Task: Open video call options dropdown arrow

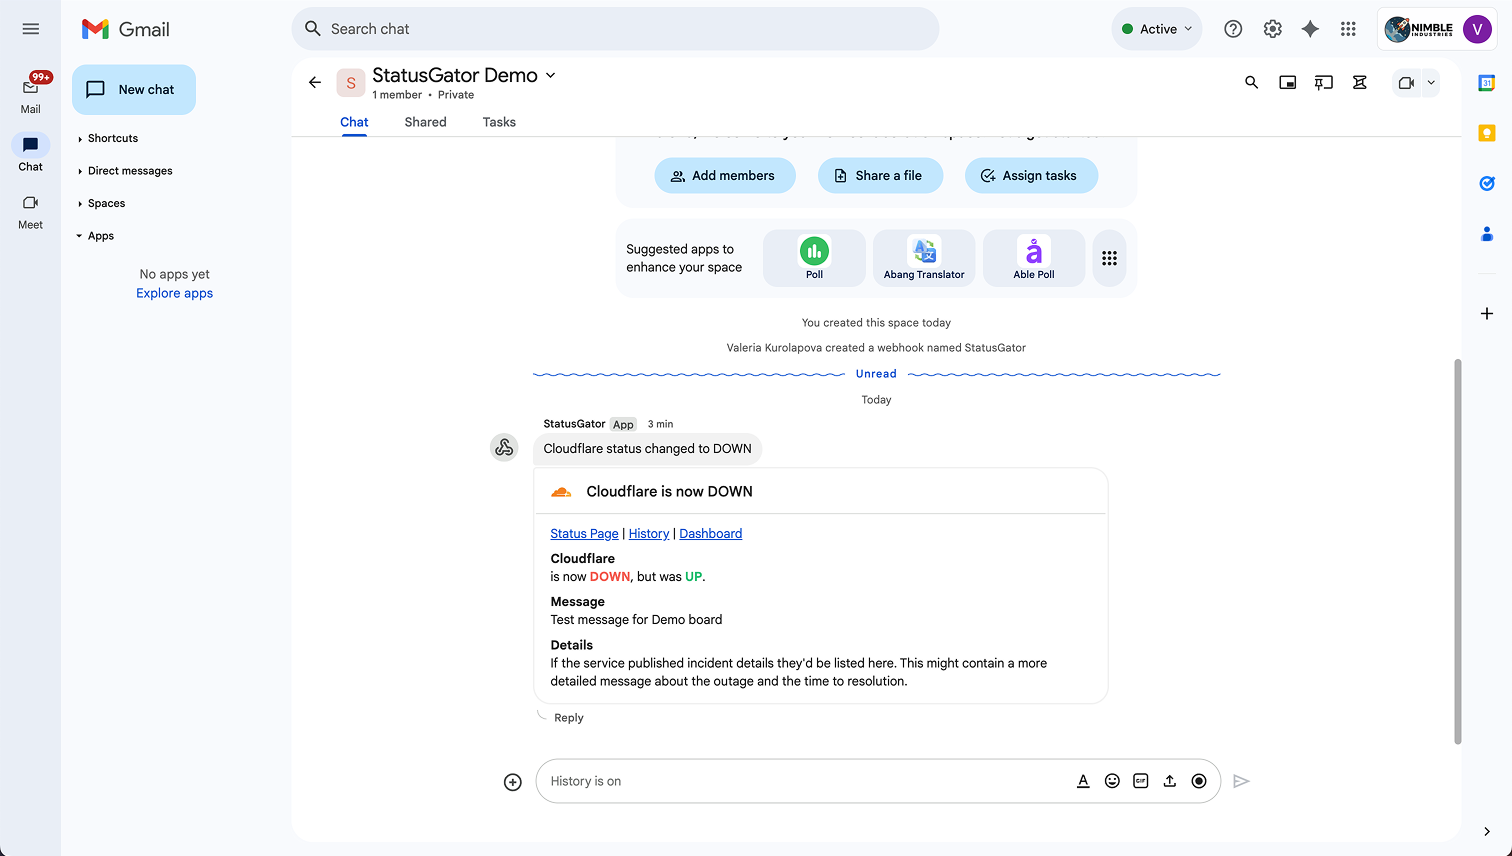Action: (x=1431, y=83)
